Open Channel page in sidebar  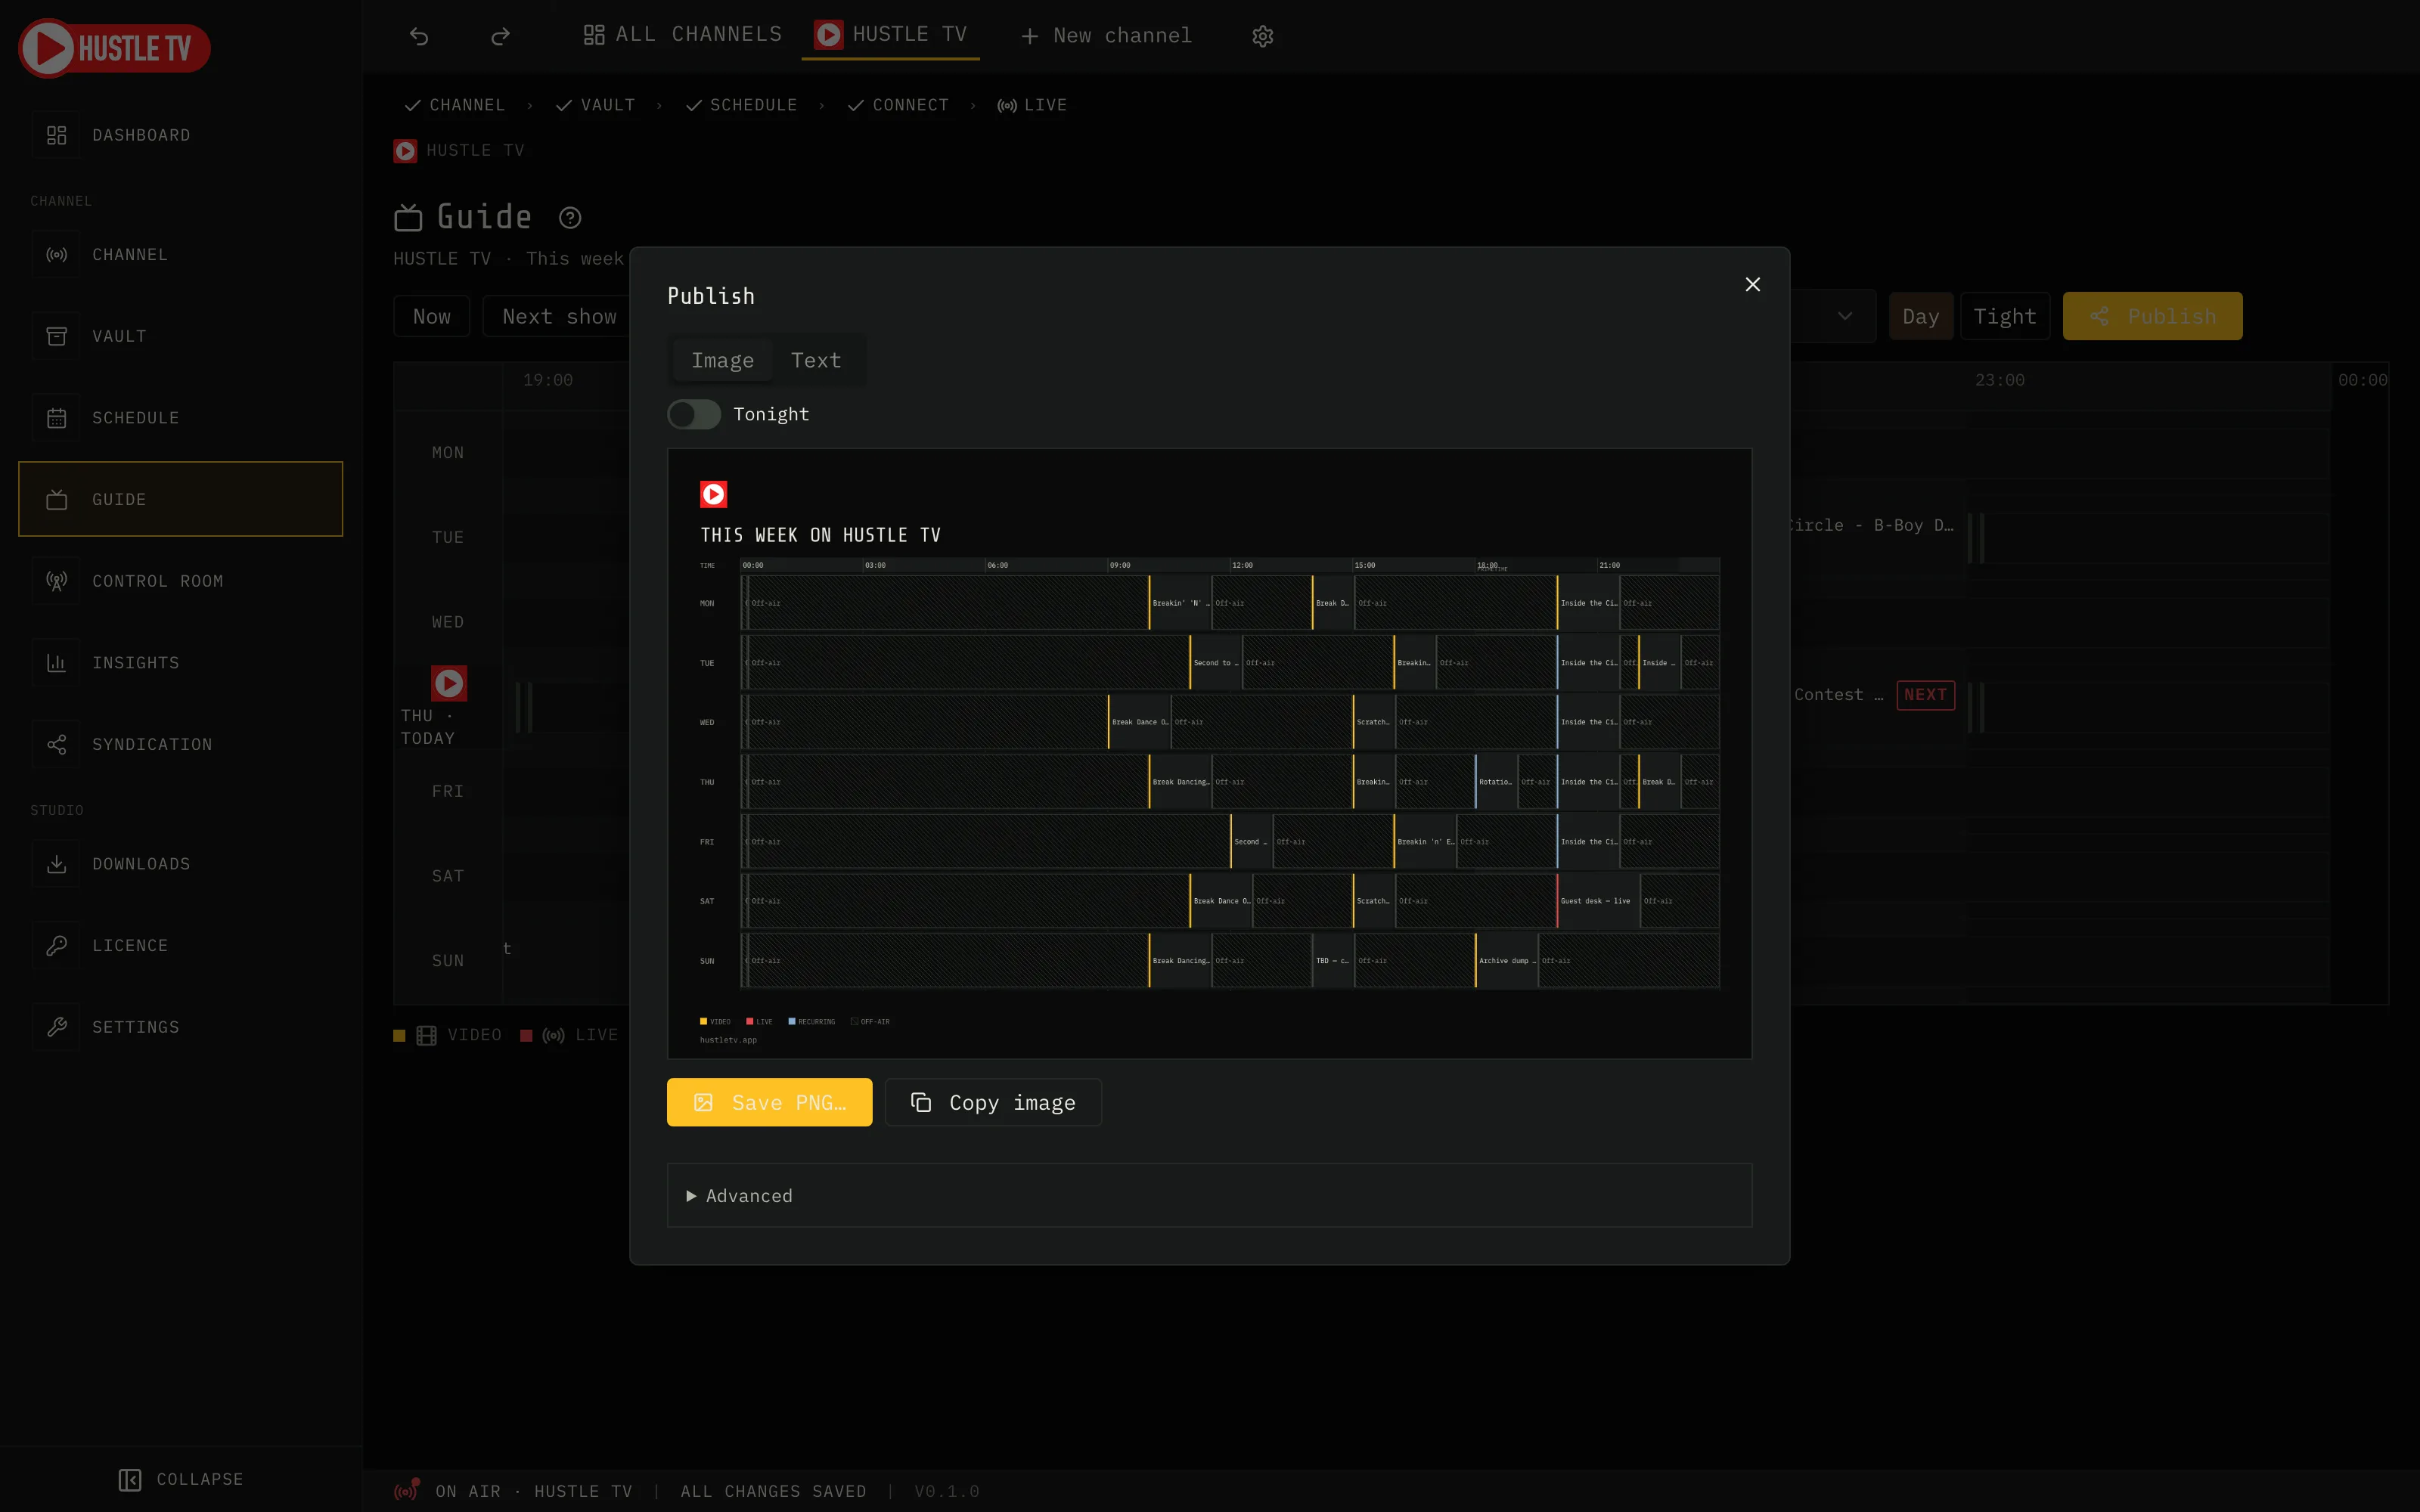coord(180,255)
